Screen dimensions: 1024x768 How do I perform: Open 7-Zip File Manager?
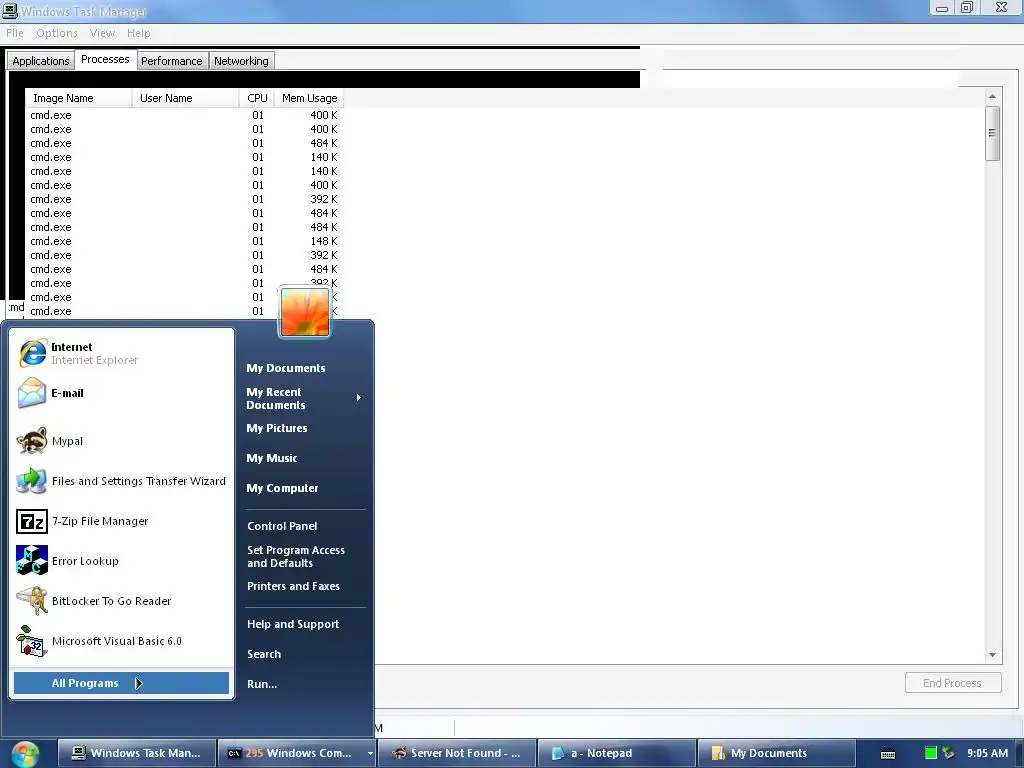pyautogui.click(x=121, y=521)
